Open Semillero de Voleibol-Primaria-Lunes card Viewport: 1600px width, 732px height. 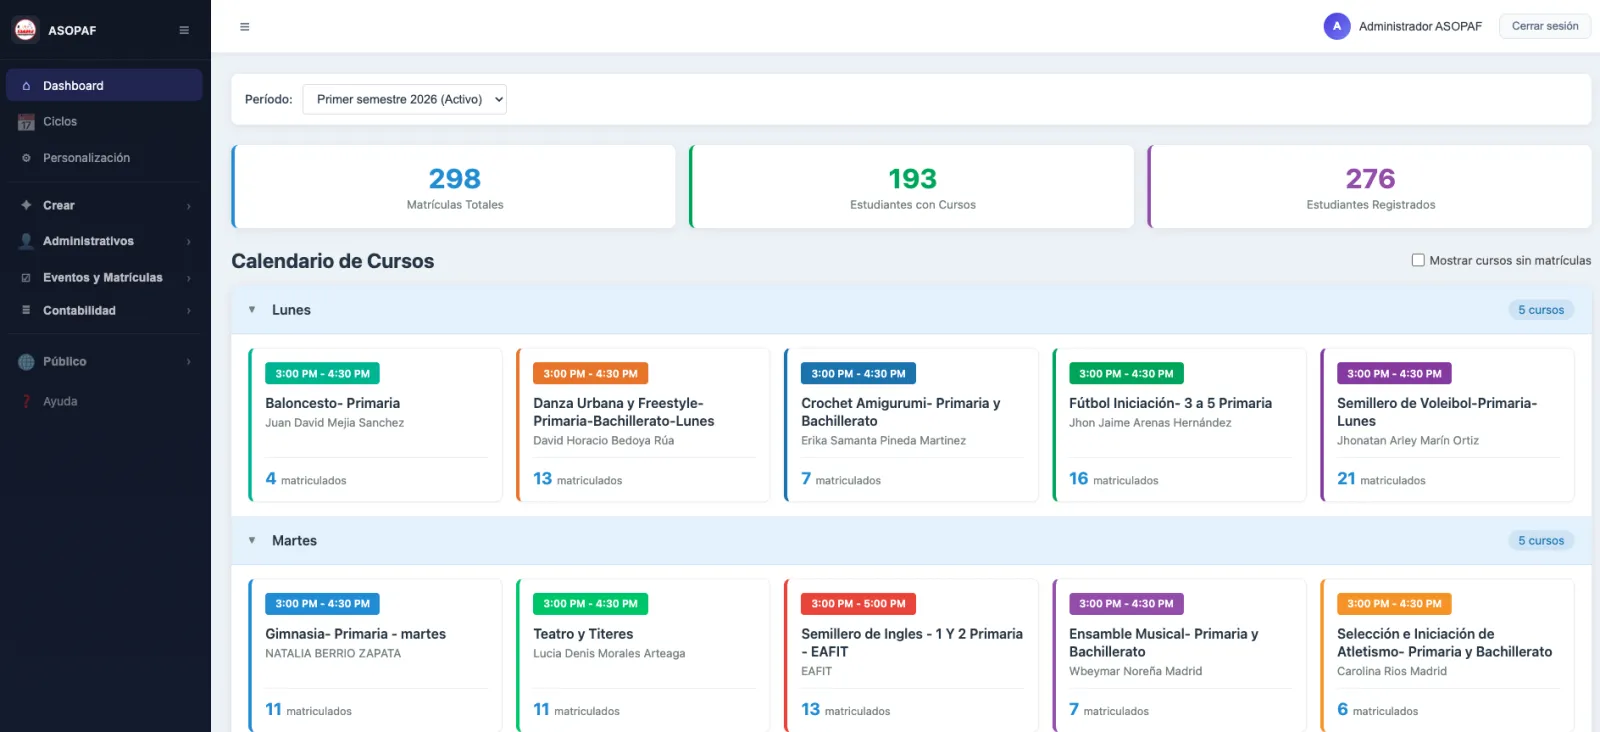click(1447, 425)
